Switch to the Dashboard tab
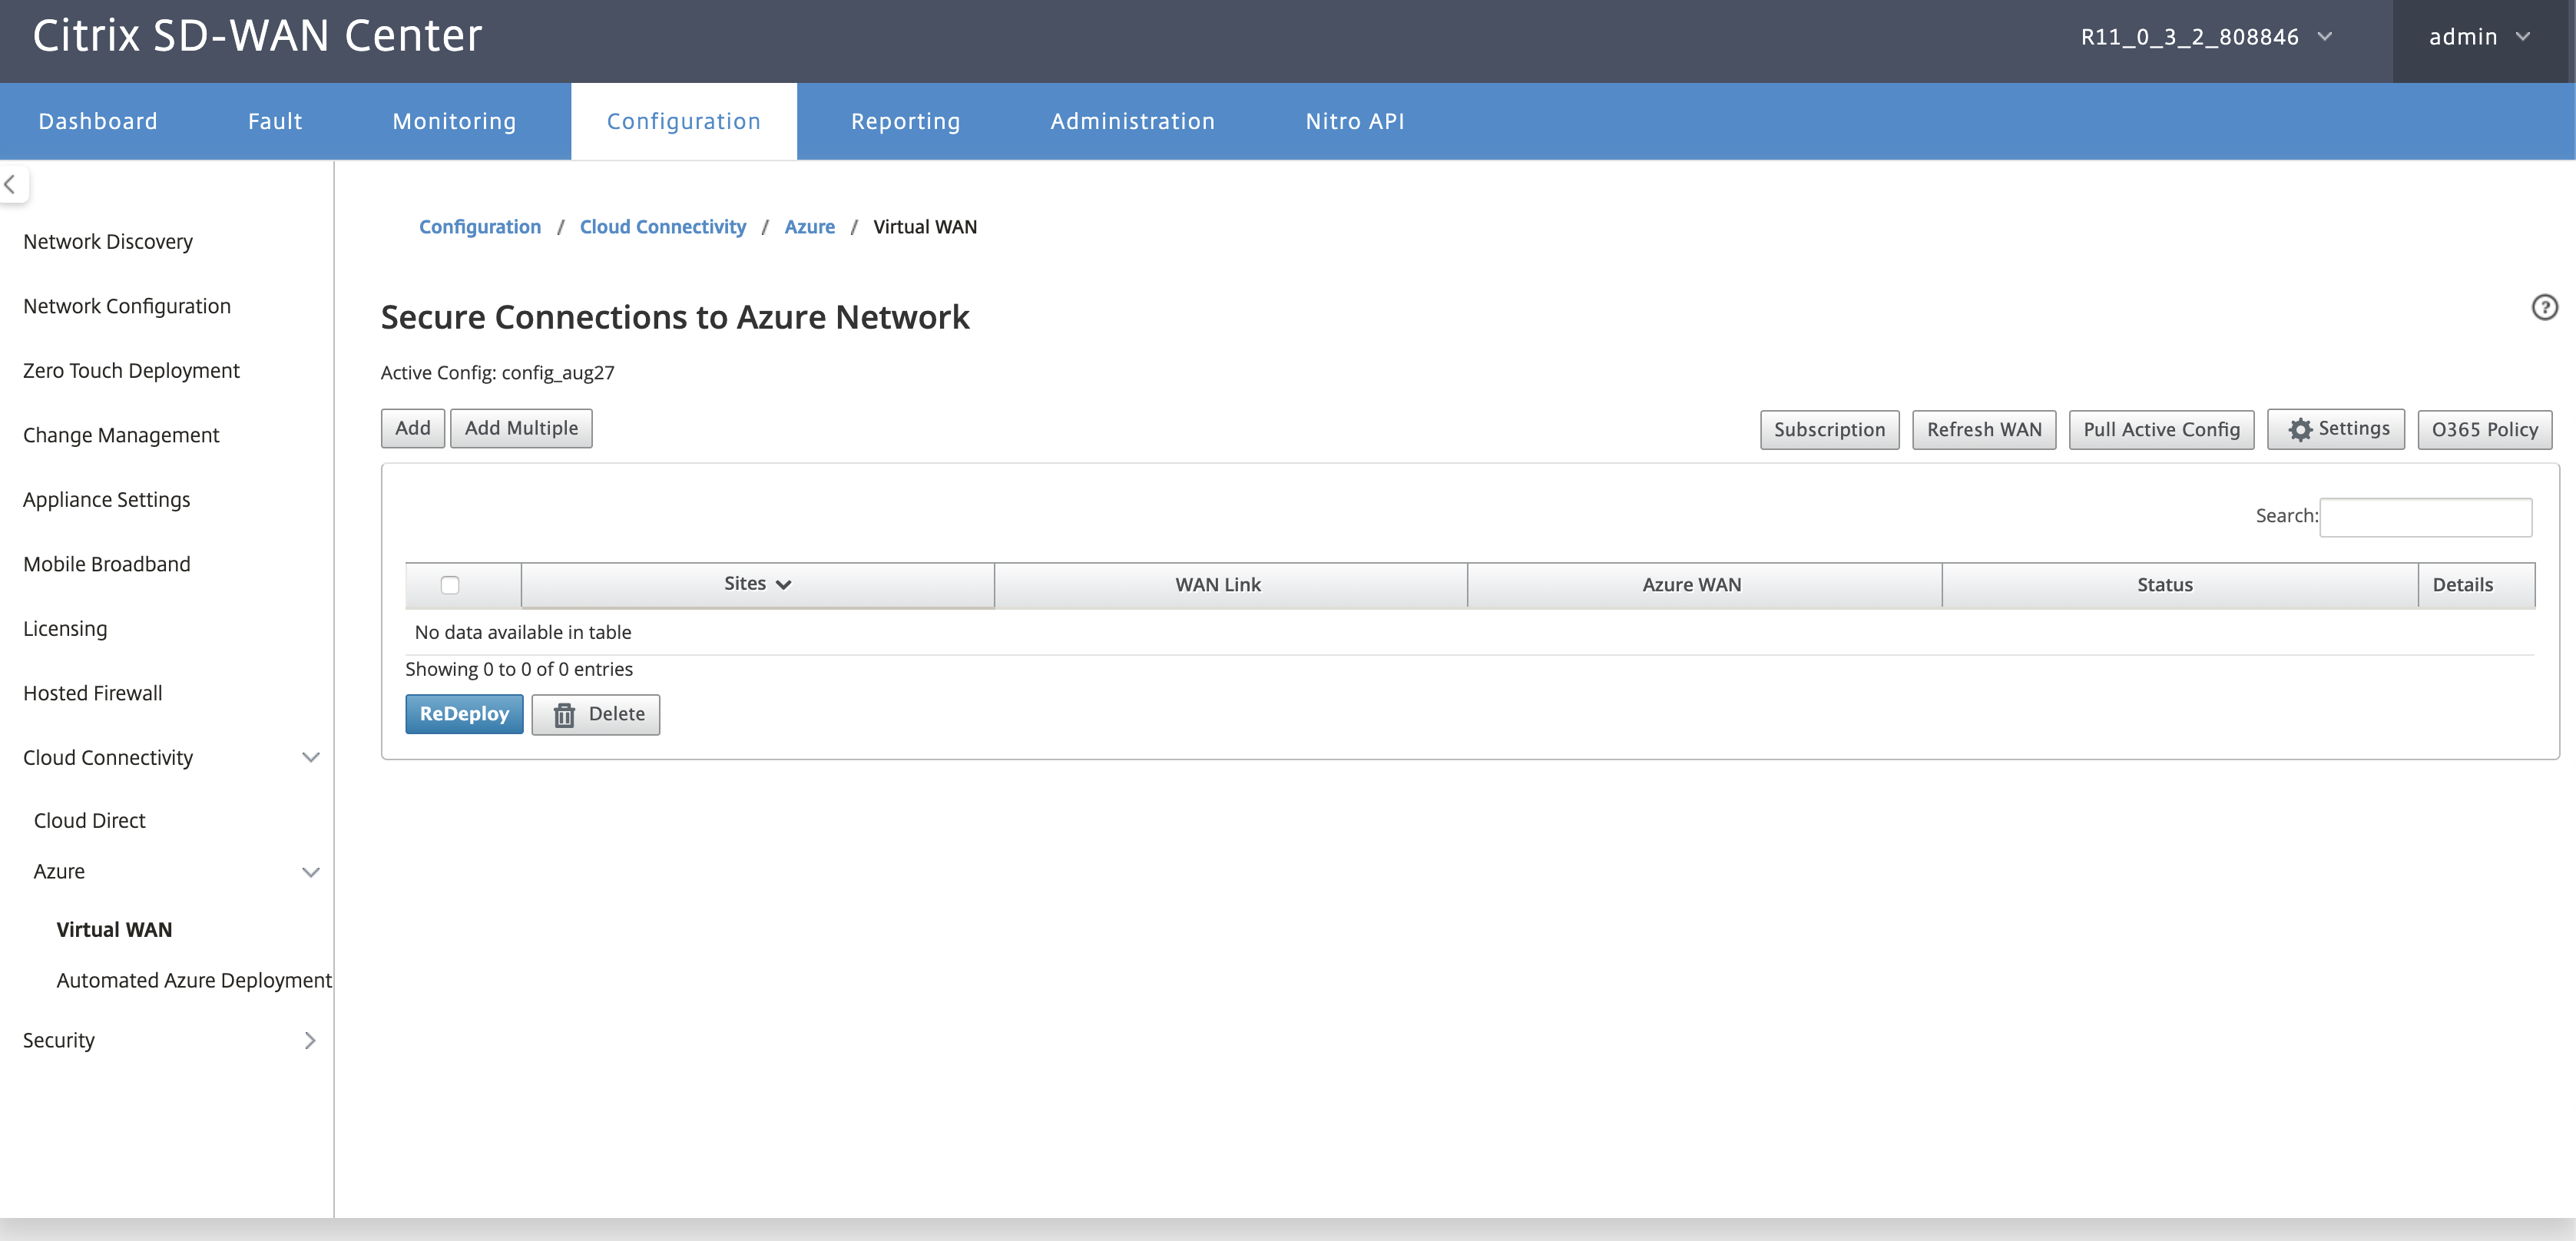Image resolution: width=2576 pixels, height=1241 pixels. tap(98, 121)
